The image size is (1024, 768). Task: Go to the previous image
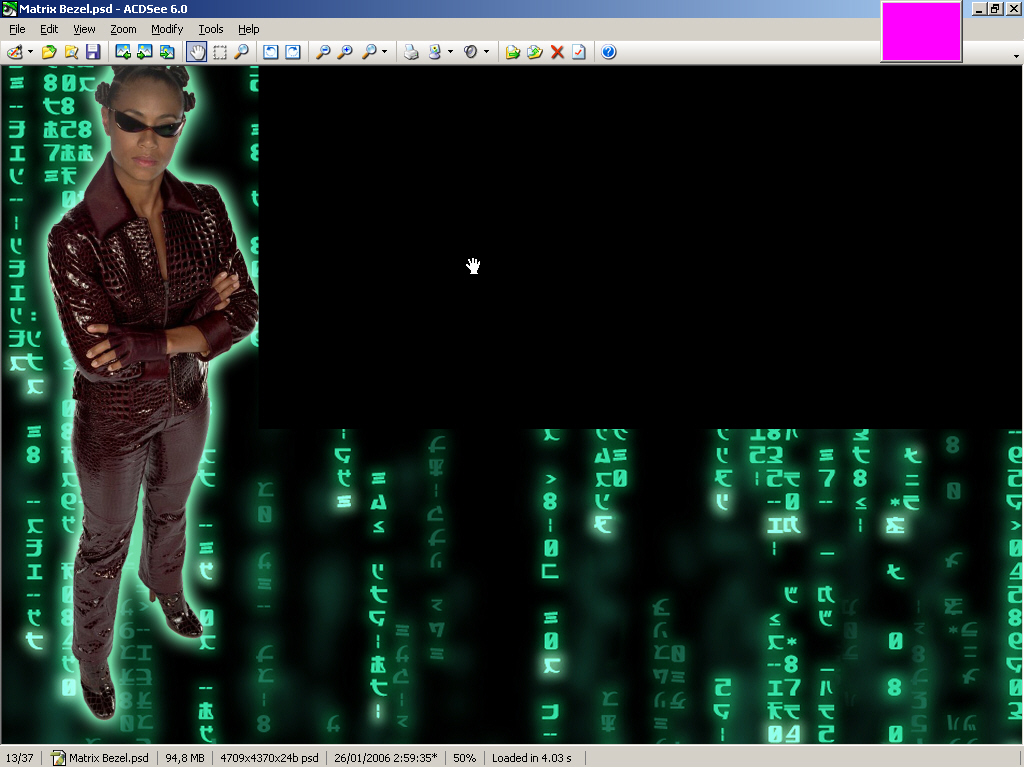coord(123,52)
